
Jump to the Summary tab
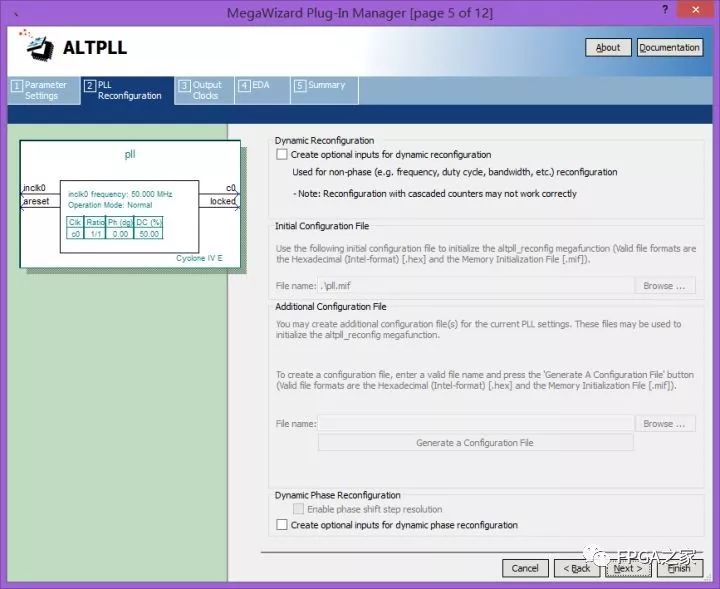pyautogui.click(x=320, y=86)
